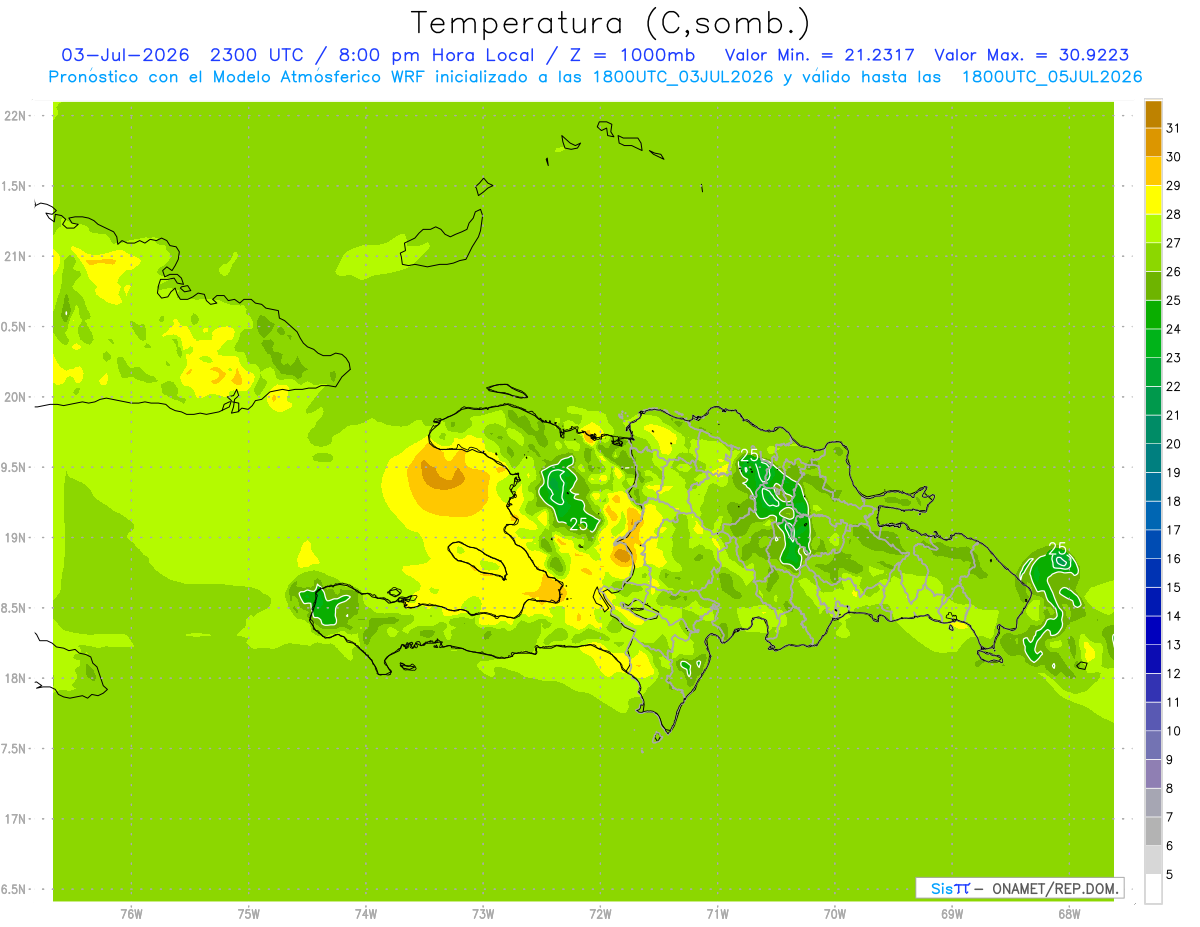Click the 'Temperatura (C,somb.)' map title
Viewport: 1200px width, 927px height.
coord(610,22)
